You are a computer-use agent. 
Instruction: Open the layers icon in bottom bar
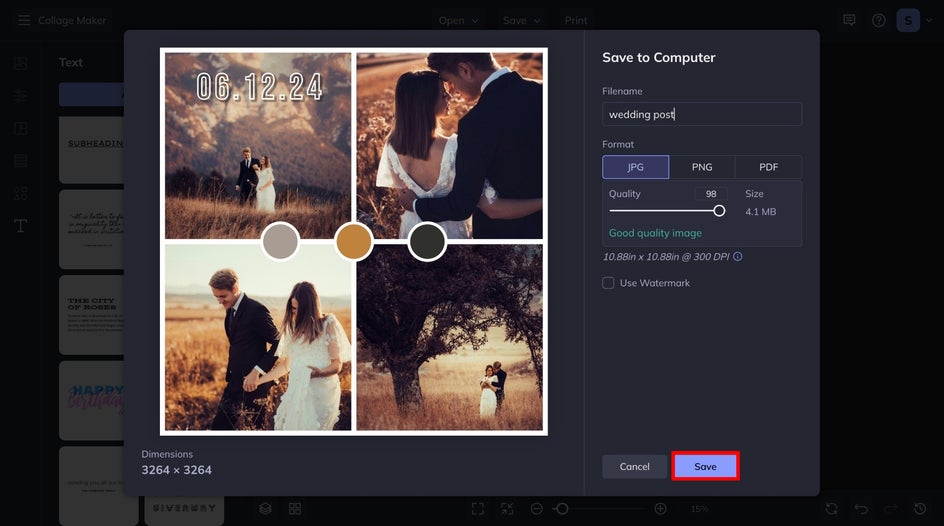click(x=265, y=509)
